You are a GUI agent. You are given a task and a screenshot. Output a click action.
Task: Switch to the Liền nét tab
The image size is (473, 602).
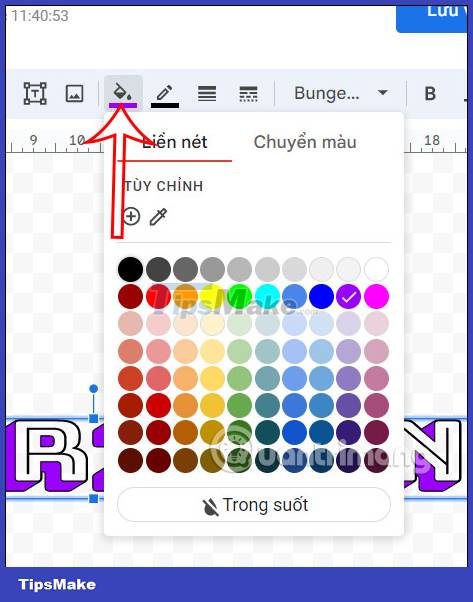tap(175, 142)
